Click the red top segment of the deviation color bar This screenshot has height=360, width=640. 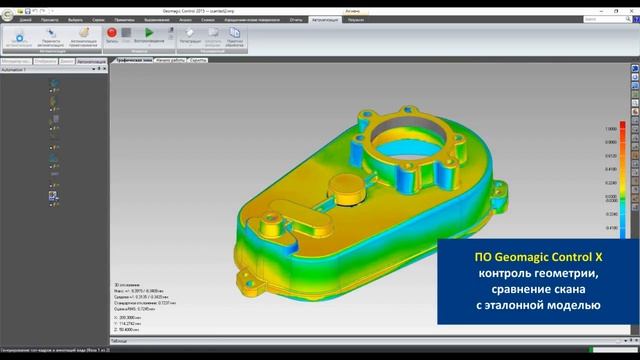(622, 125)
